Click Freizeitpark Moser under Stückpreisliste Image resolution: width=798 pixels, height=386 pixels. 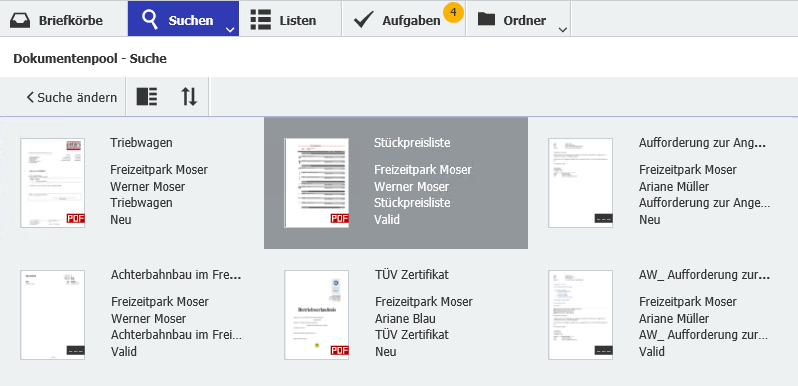point(423,170)
